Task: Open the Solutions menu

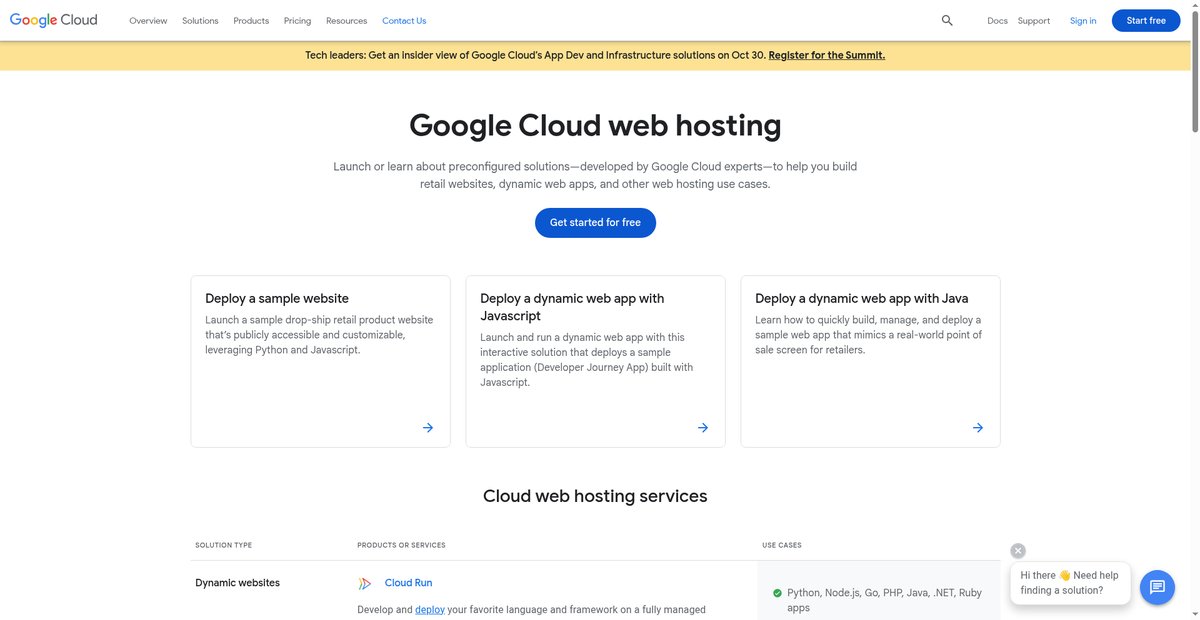Action: click(x=200, y=21)
